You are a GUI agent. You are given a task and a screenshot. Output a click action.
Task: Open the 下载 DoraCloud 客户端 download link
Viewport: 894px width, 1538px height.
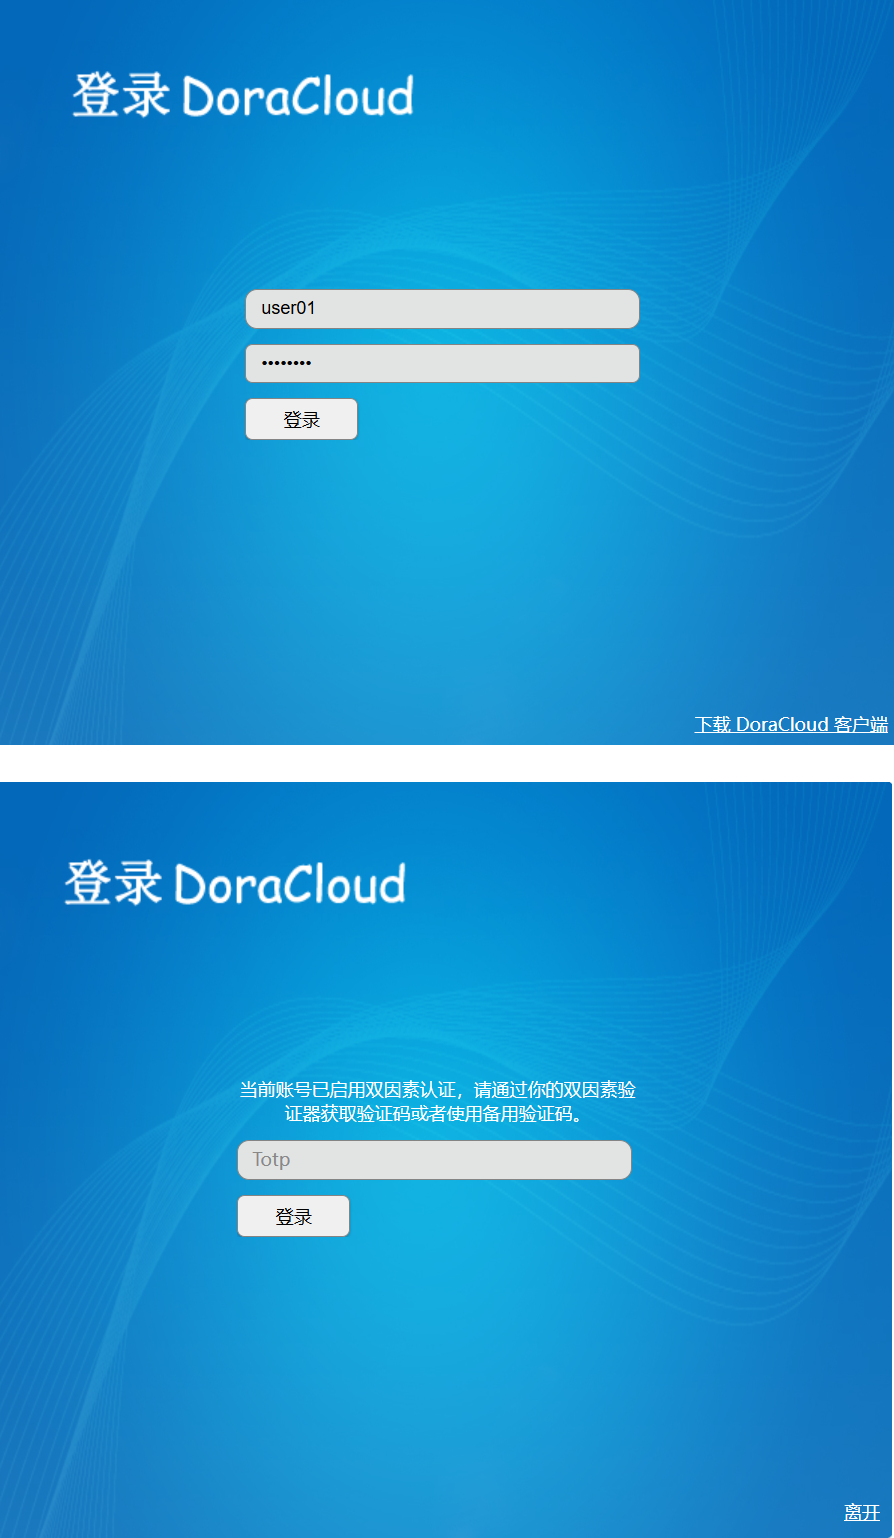coord(791,724)
